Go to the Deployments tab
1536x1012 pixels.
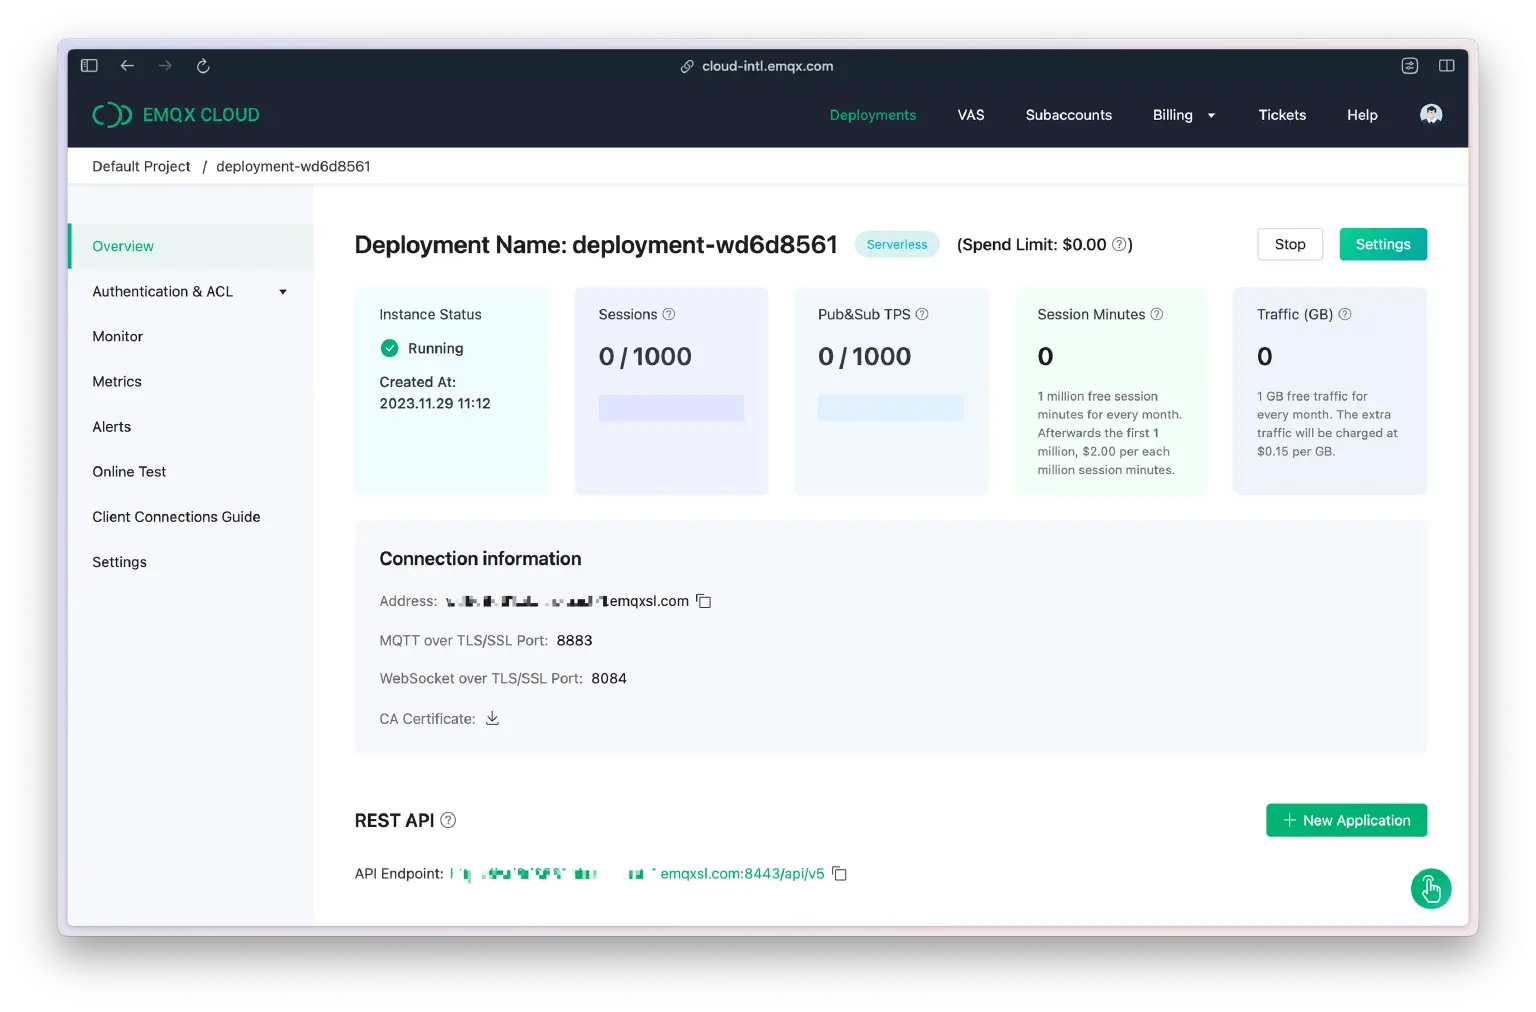point(872,115)
